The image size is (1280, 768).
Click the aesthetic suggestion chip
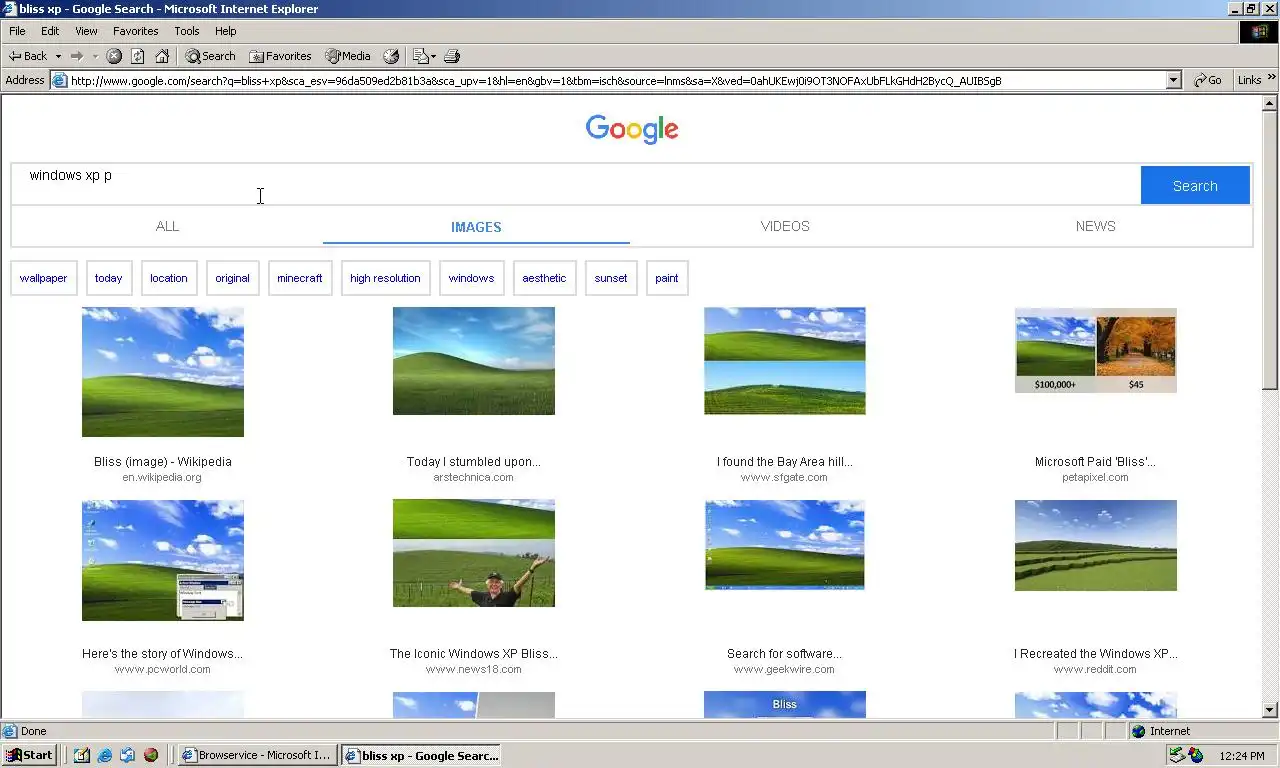(x=544, y=278)
